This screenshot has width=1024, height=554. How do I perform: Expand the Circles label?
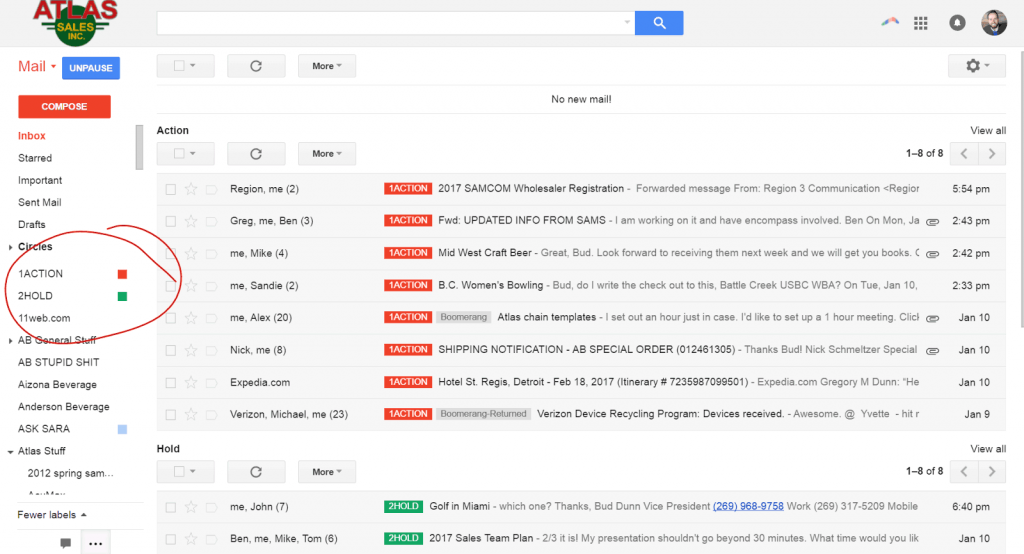coord(10,247)
